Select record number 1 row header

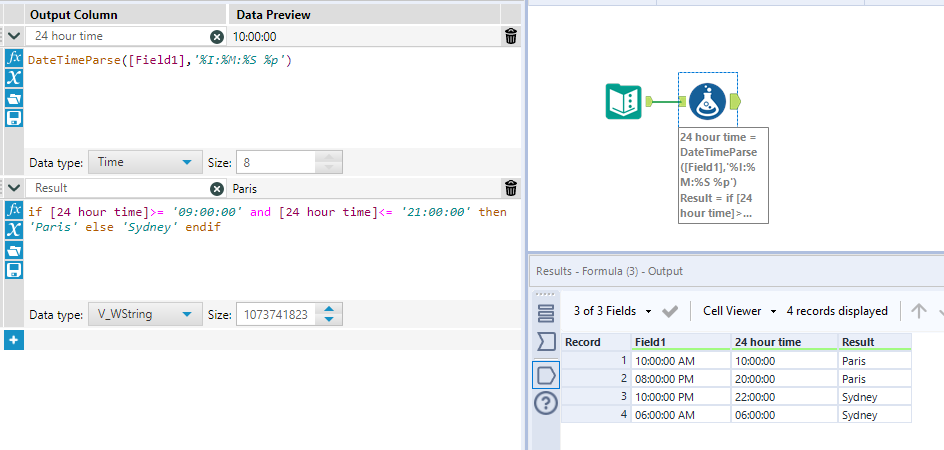click(x=596, y=361)
